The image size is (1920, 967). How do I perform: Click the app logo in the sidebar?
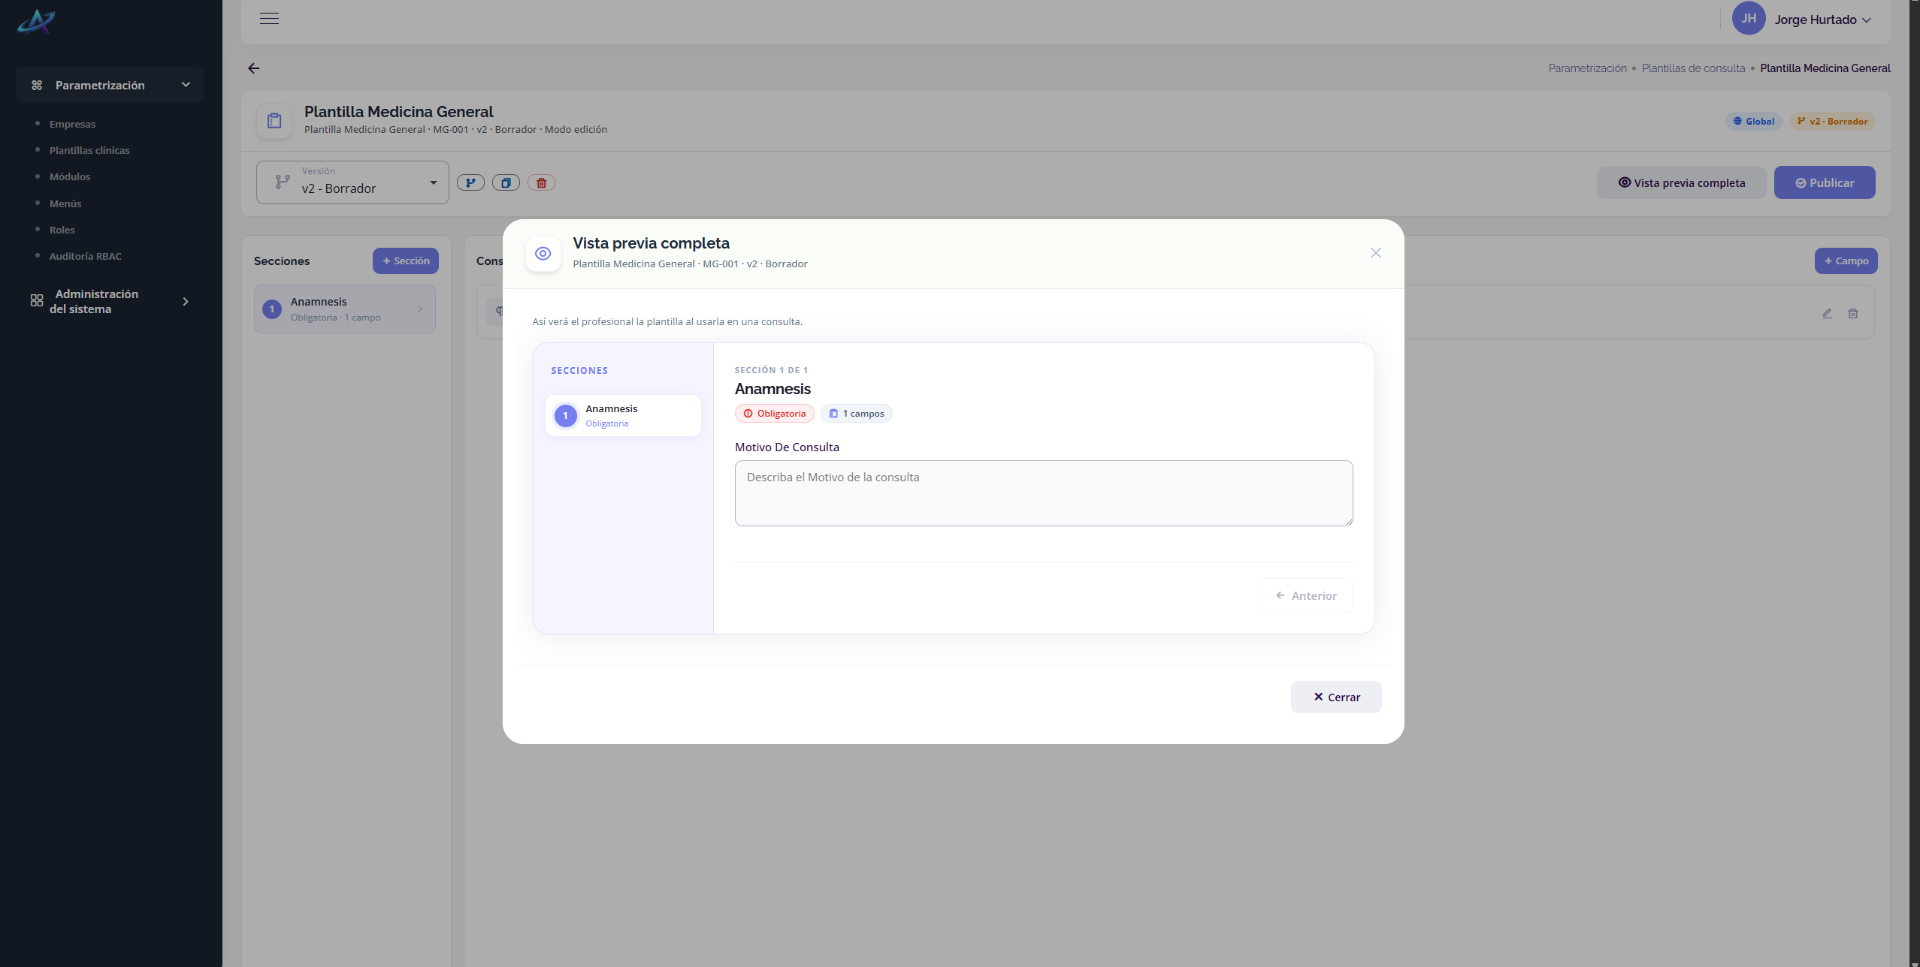point(36,21)
